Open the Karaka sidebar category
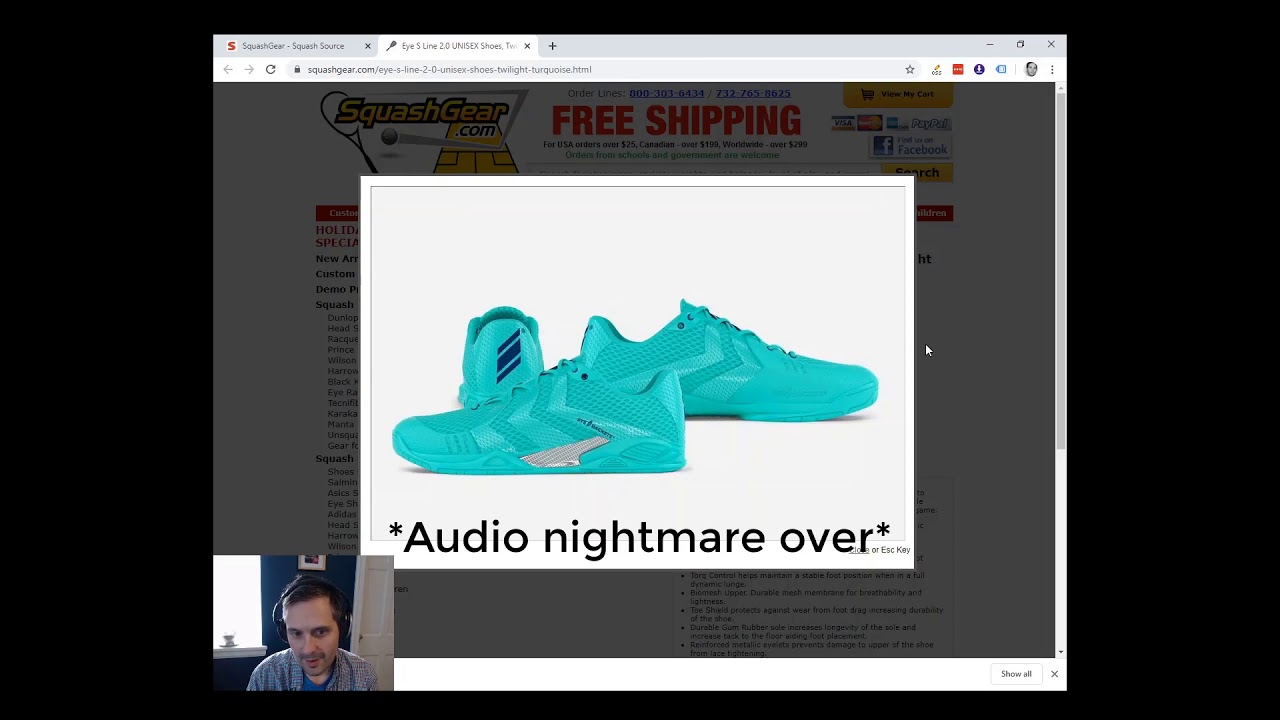 (x=342, y=414)
